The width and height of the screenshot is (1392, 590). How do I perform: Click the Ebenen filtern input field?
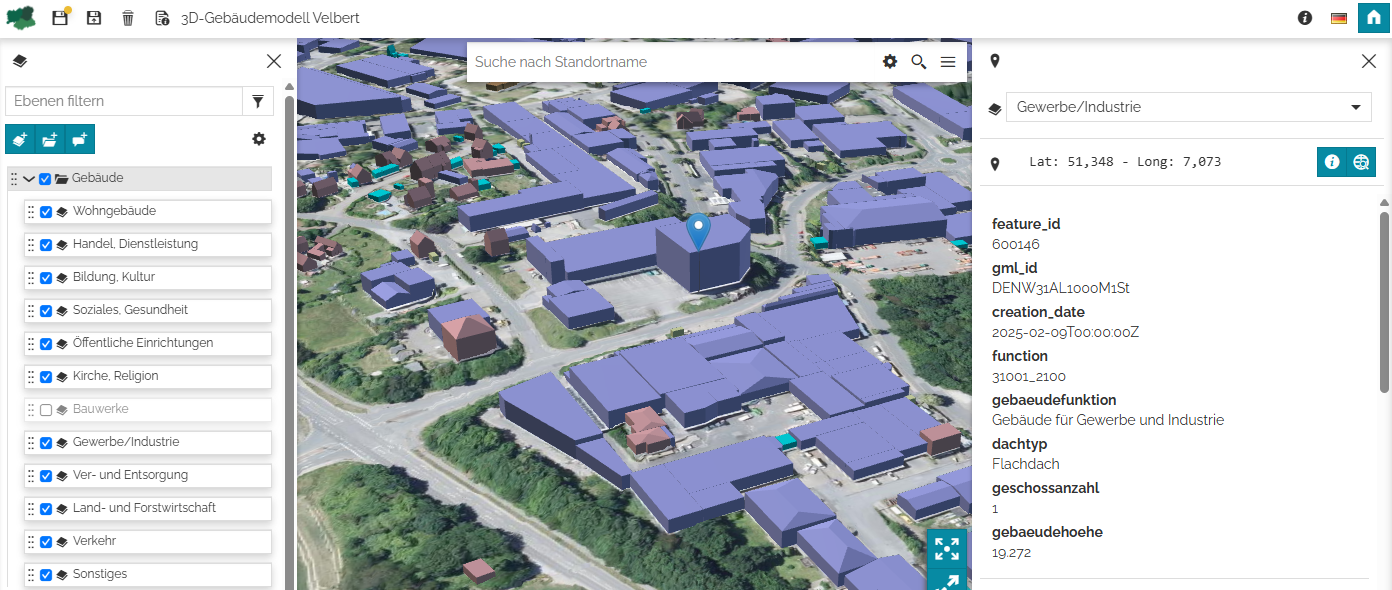pos(124,101)
